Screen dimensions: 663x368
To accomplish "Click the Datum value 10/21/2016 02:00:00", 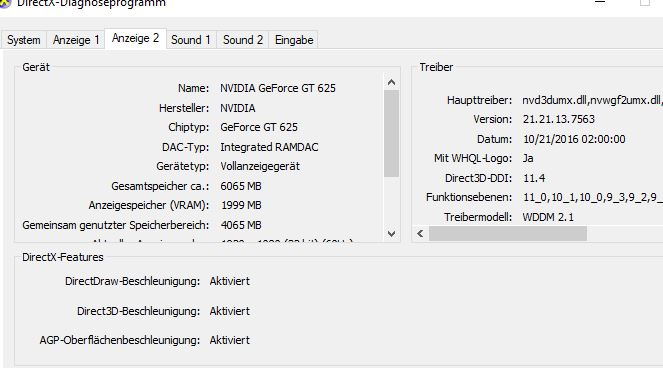I will click(574, 139).
